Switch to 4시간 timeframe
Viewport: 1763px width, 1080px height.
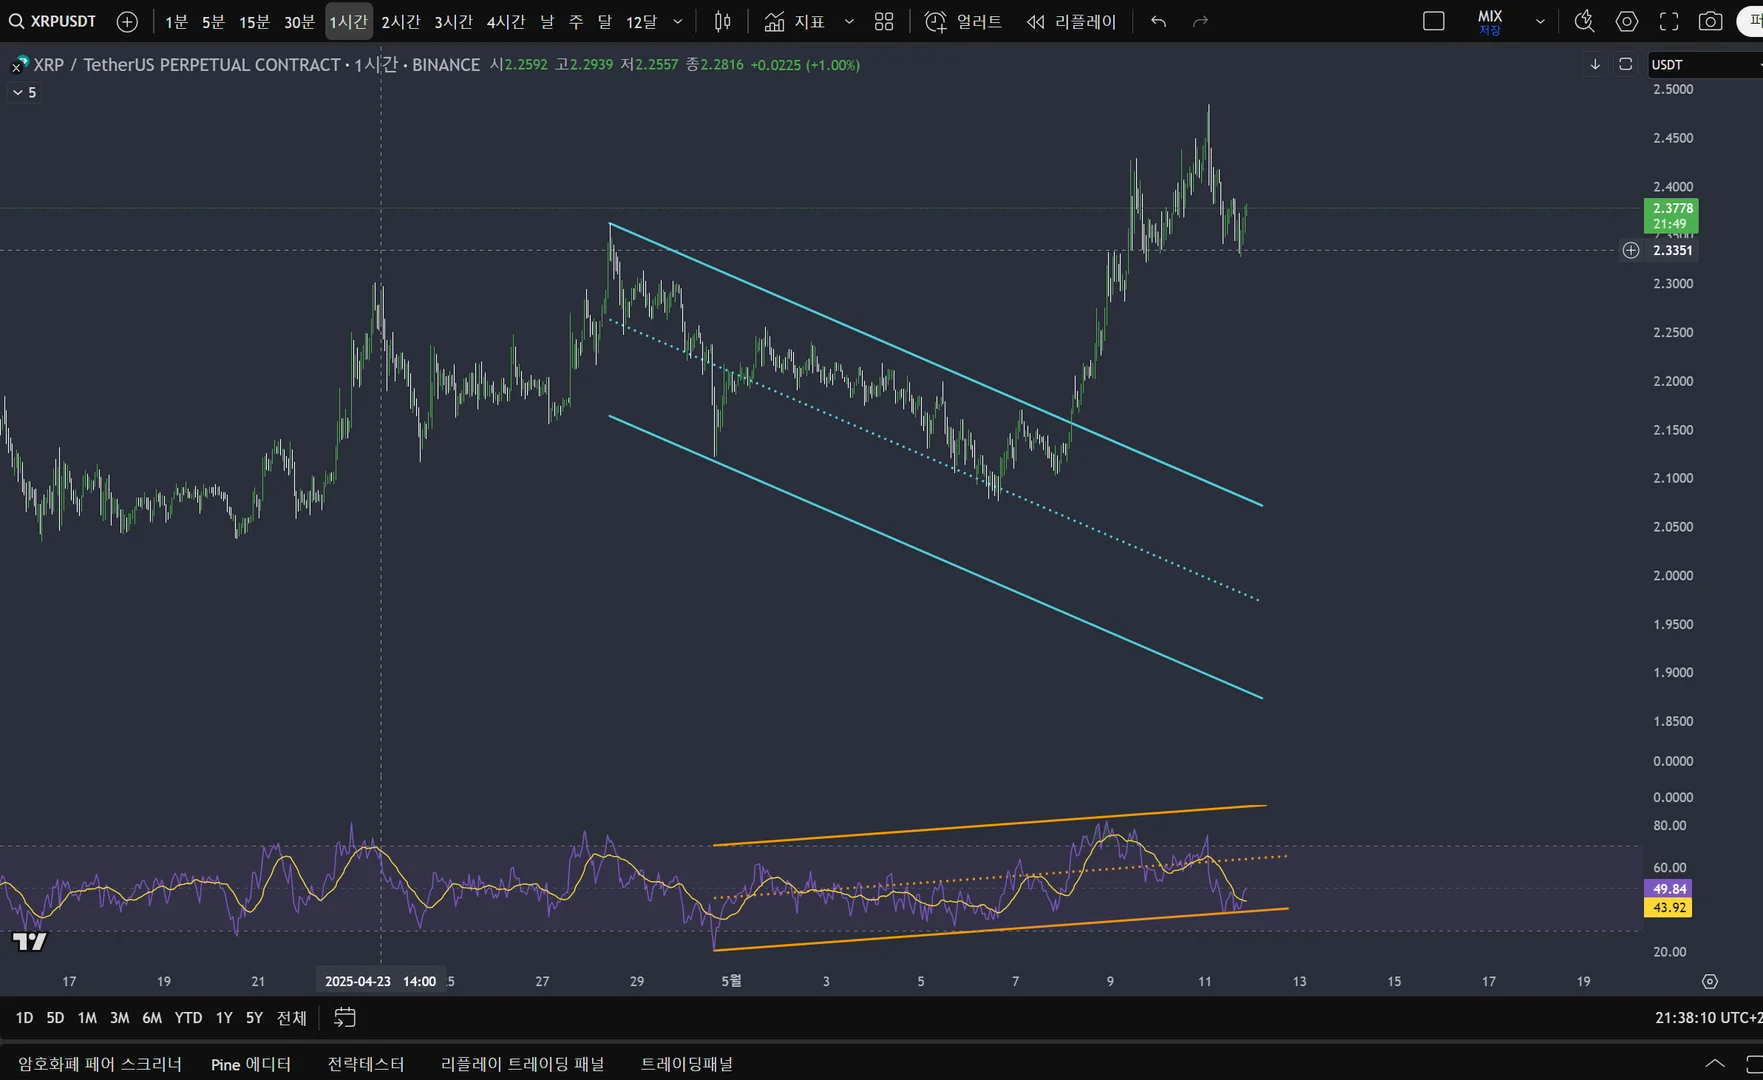(506, 21)
